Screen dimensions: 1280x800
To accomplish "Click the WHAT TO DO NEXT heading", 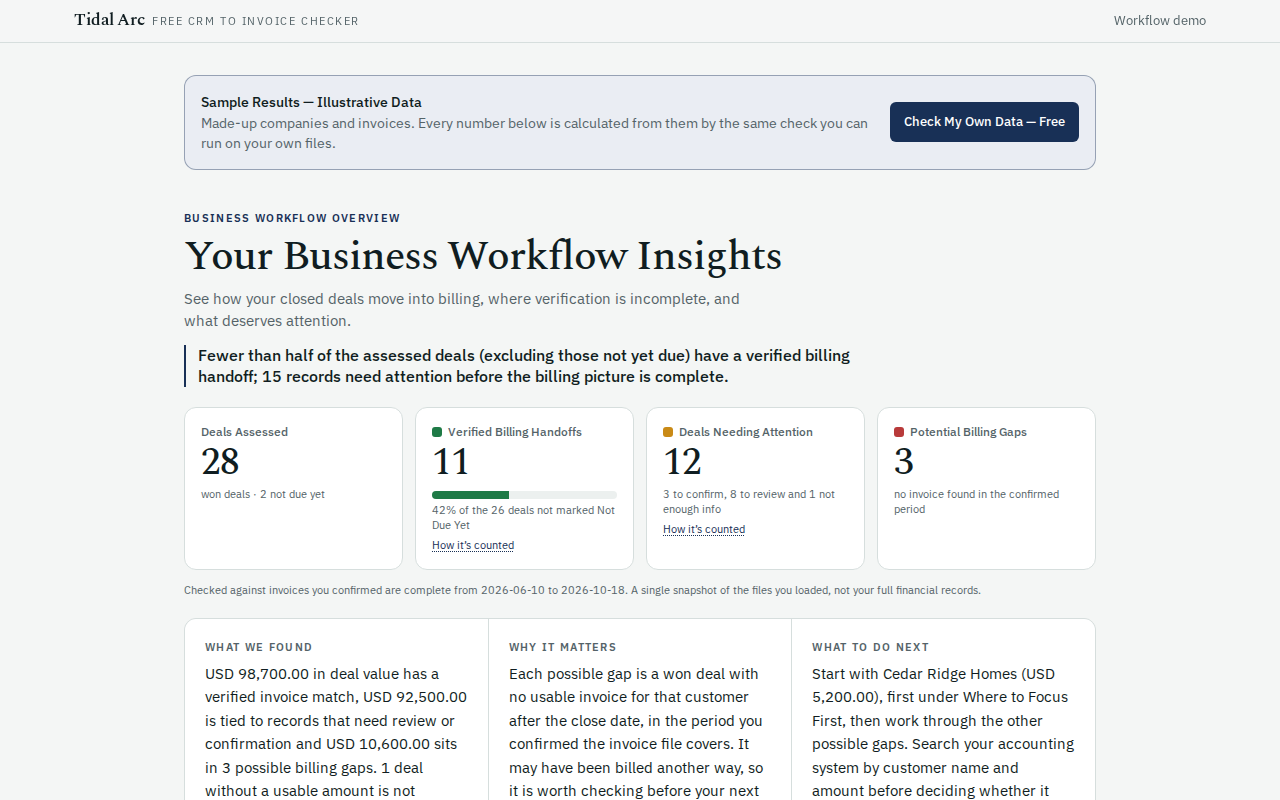I will (x=871, y=647).
